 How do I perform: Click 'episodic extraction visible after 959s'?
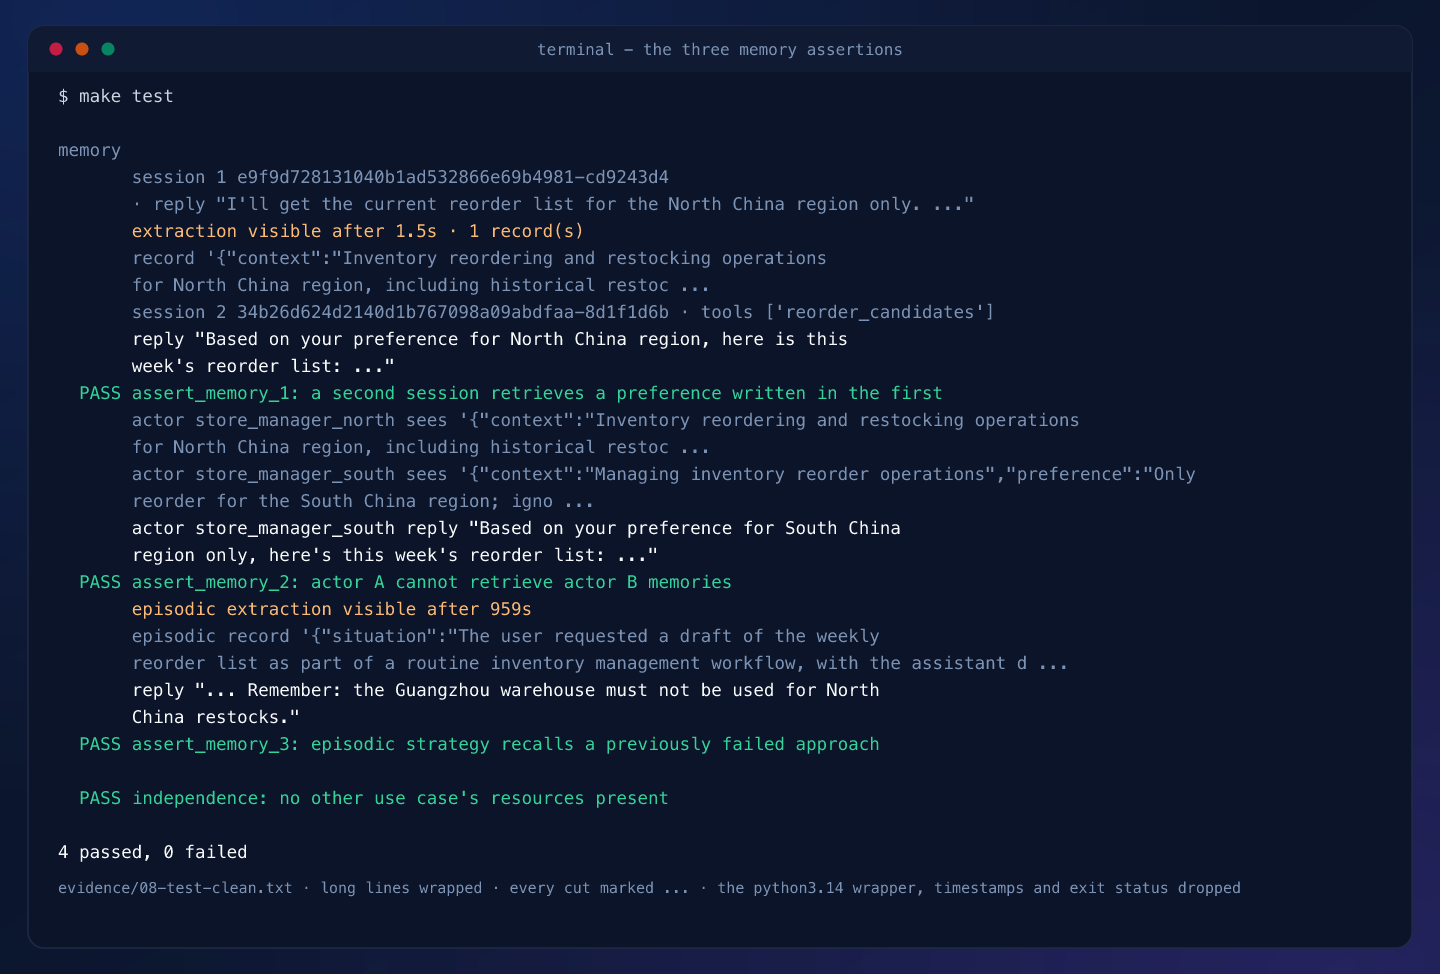point(331,609)
